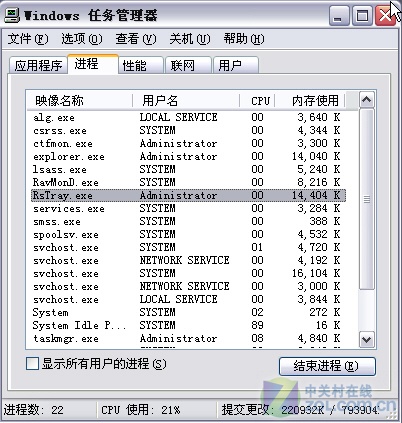Viewport: 402px width, 423px height.
Task: Minimize the Task Manager window
Action: click(x=339, y=16)
